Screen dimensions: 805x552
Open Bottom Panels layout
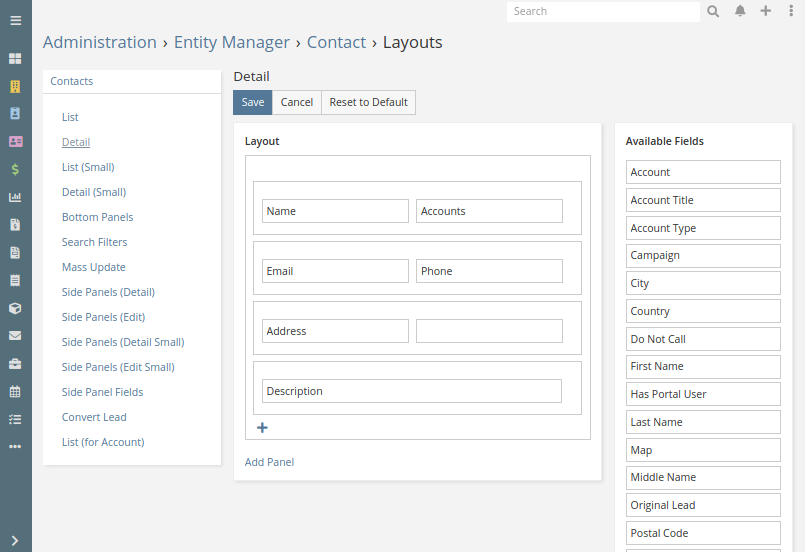(x=98, y=217)
